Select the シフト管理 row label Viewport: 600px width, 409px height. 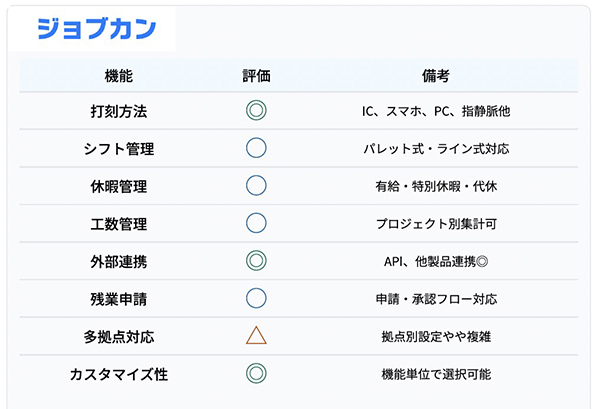118,148
